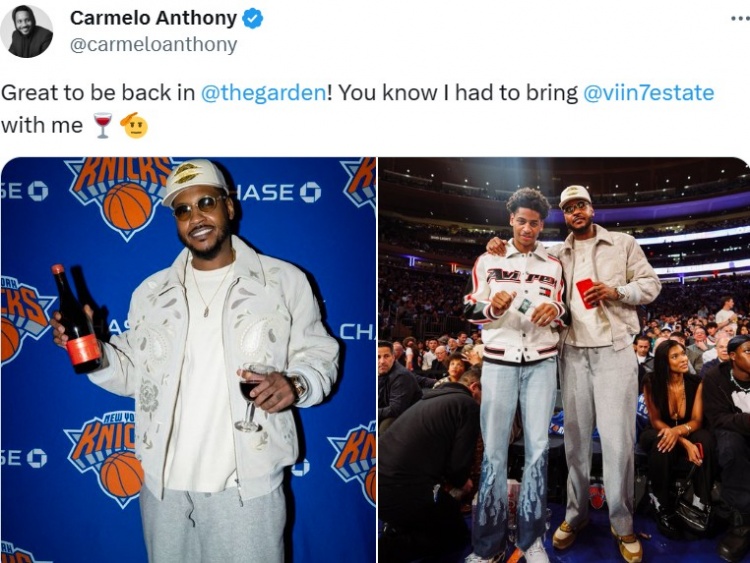Click the tweet text body

click(357, 109)
